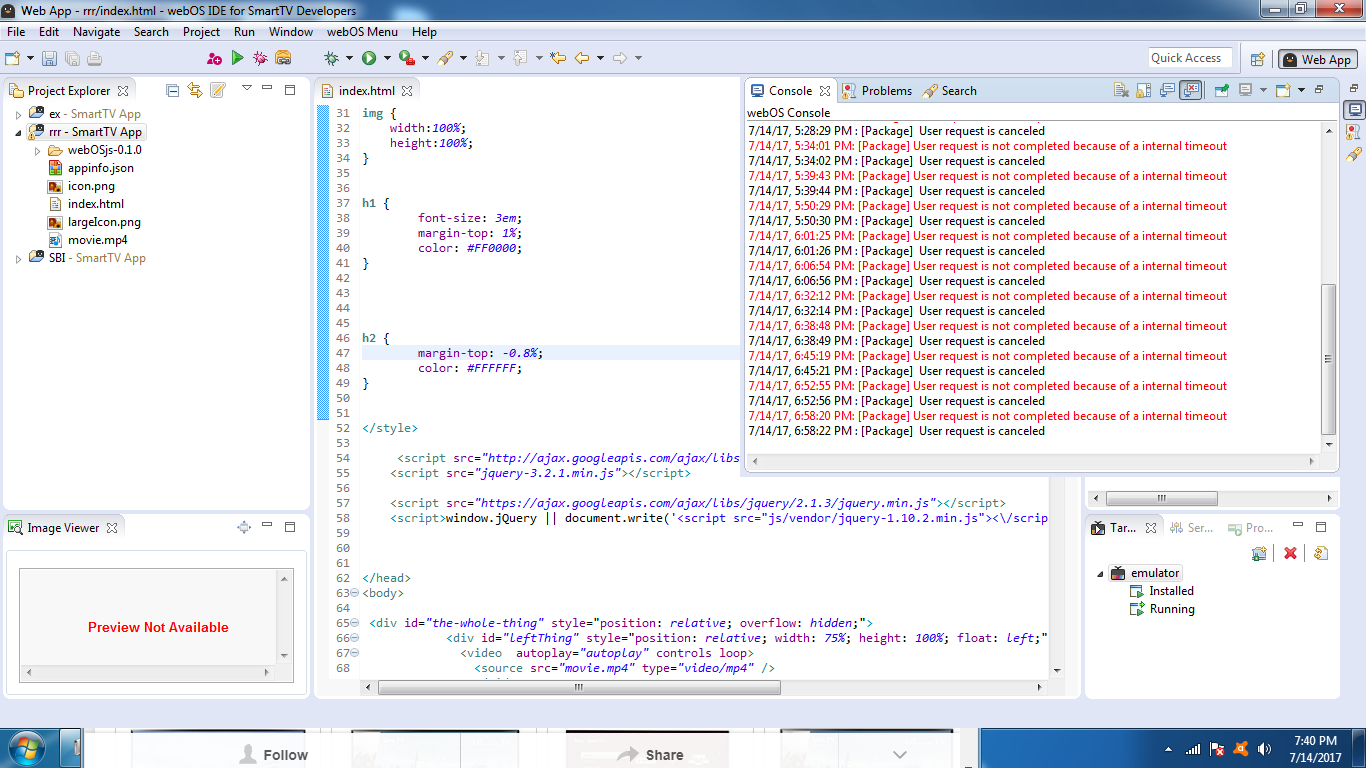This screenshot has width=1366, height=768.
Task: Open the Project Explorer View Menu triangle
Action: [x=247, y=89]
